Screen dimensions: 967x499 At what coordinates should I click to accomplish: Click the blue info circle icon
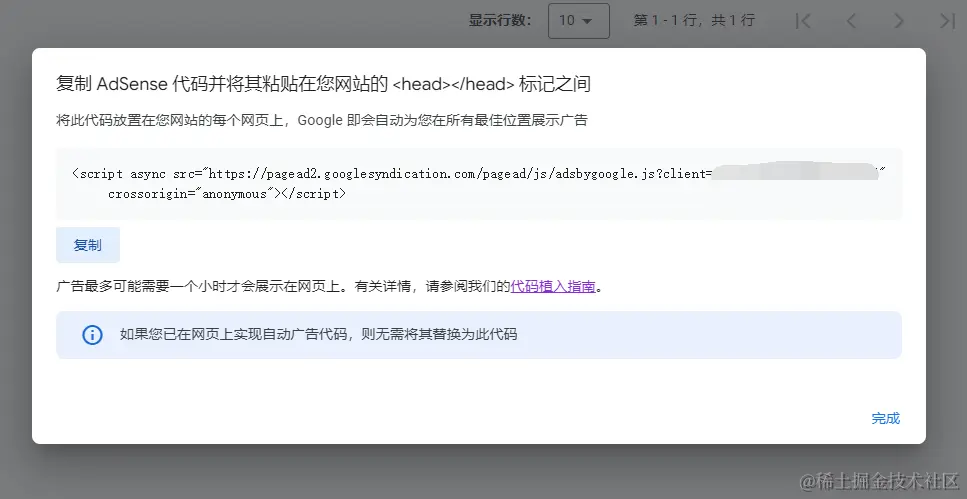[x=93, y=335]
